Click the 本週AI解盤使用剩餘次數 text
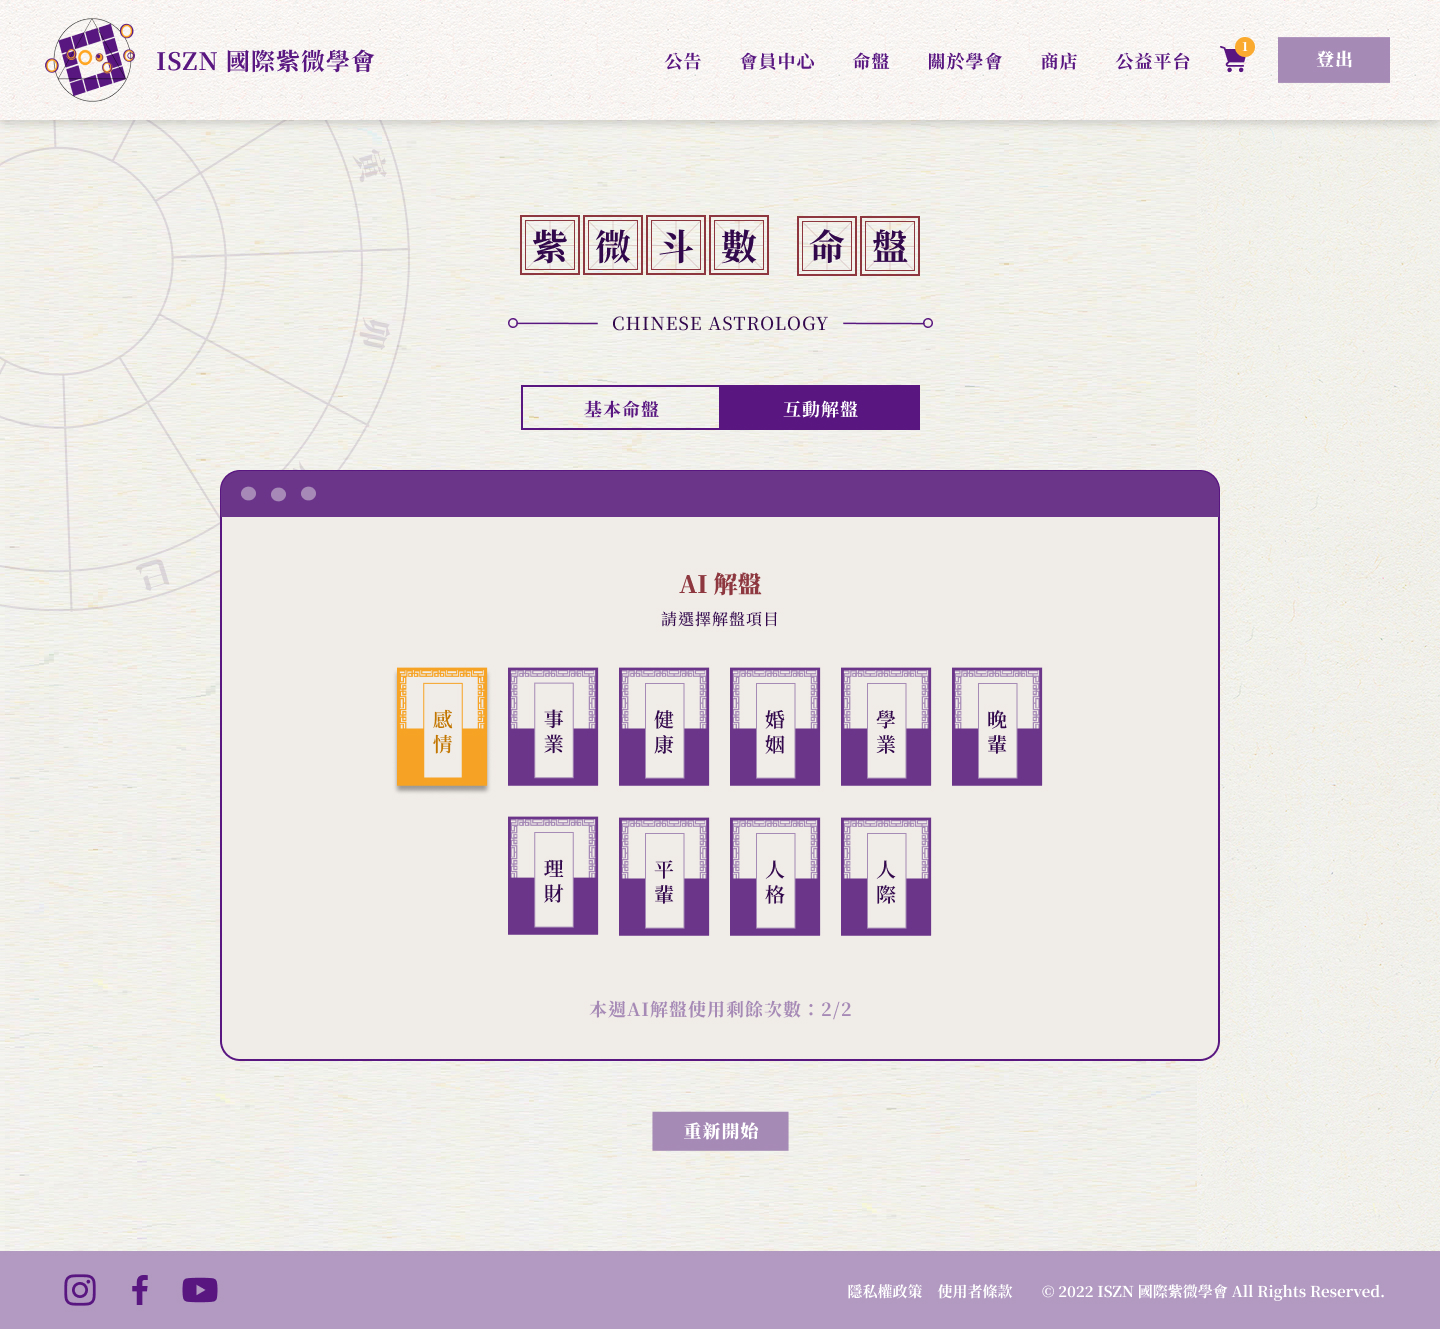 click(720, 1009)
